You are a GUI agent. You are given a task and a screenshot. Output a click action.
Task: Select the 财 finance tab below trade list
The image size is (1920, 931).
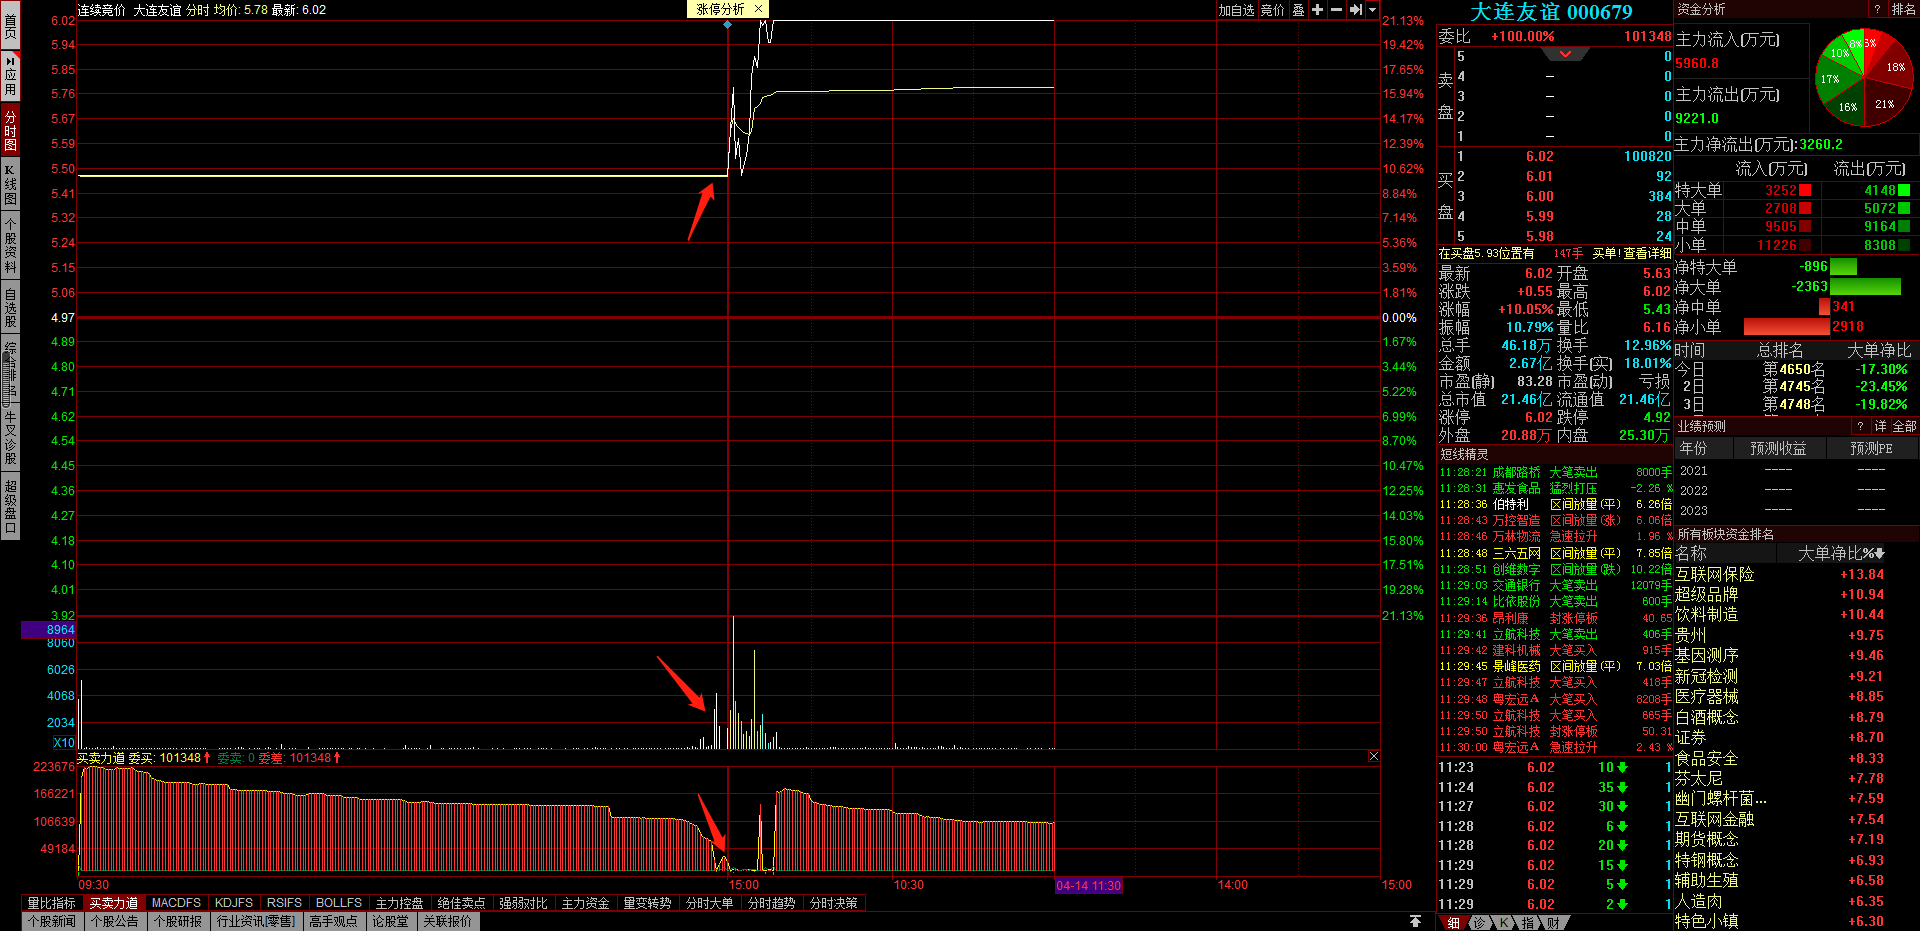pyautogui.click(x=1552, y=923)
